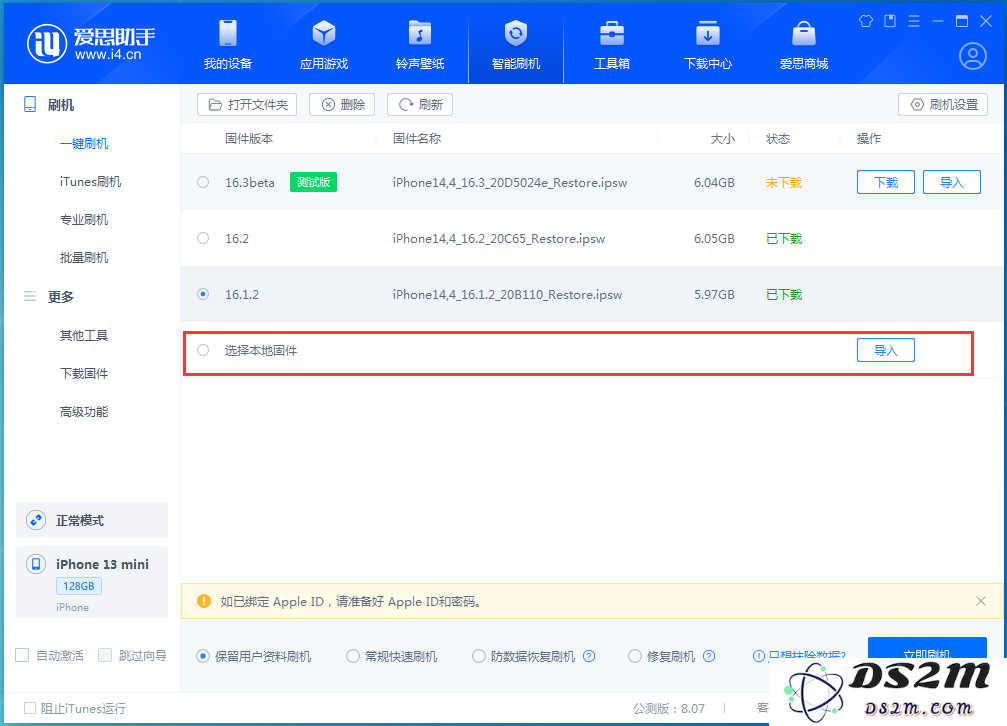The width and height of the screenshot is (1007, 726).
Task: Click the 固件版本 column header
Action: tap(249, 138)
